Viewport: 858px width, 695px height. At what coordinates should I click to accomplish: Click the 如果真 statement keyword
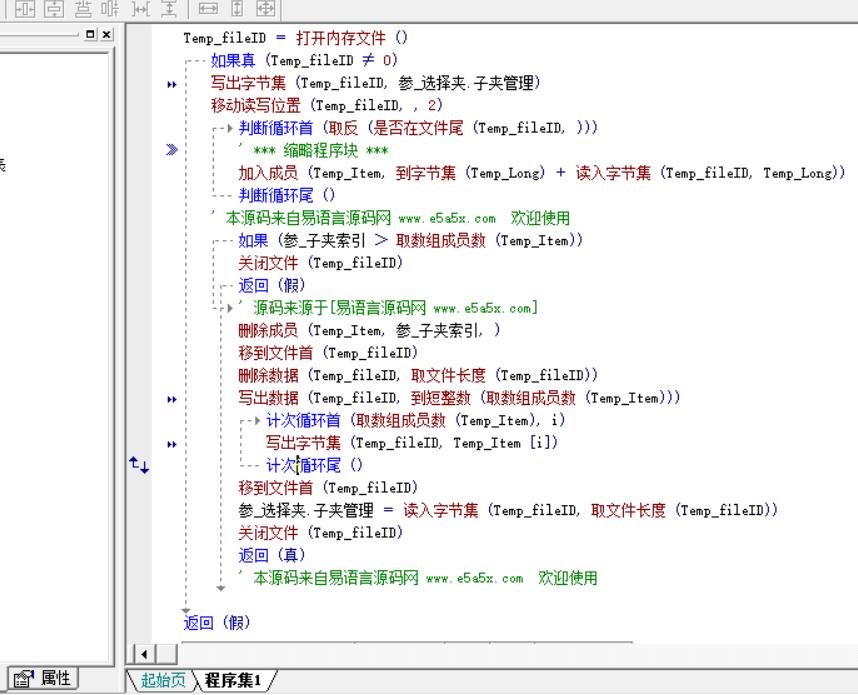pyautogui.click(x=233, y=60)
